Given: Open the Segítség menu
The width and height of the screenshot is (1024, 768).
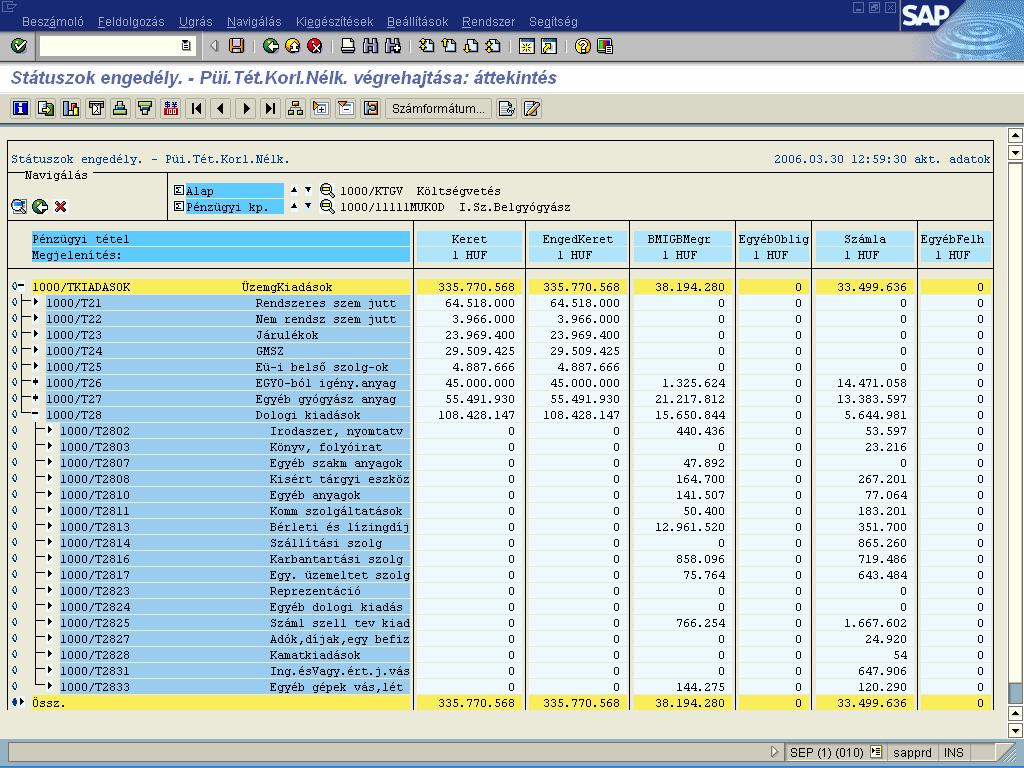Looking at the screenshot, I should coord(553,22).
